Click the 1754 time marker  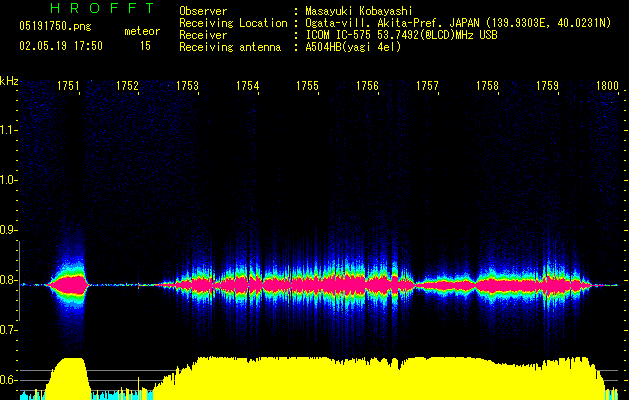pyautogui.click(x=248, y=86)
